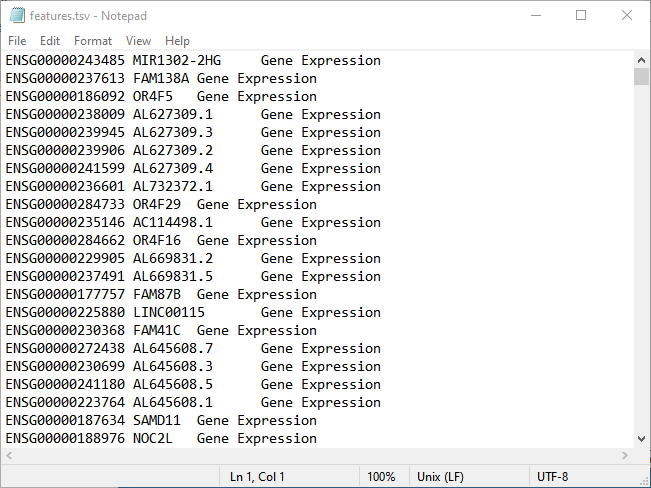Viewport: 651px width, 488px height.
Task: Click the horizontal scrollbar track
Action: [320, 456]
